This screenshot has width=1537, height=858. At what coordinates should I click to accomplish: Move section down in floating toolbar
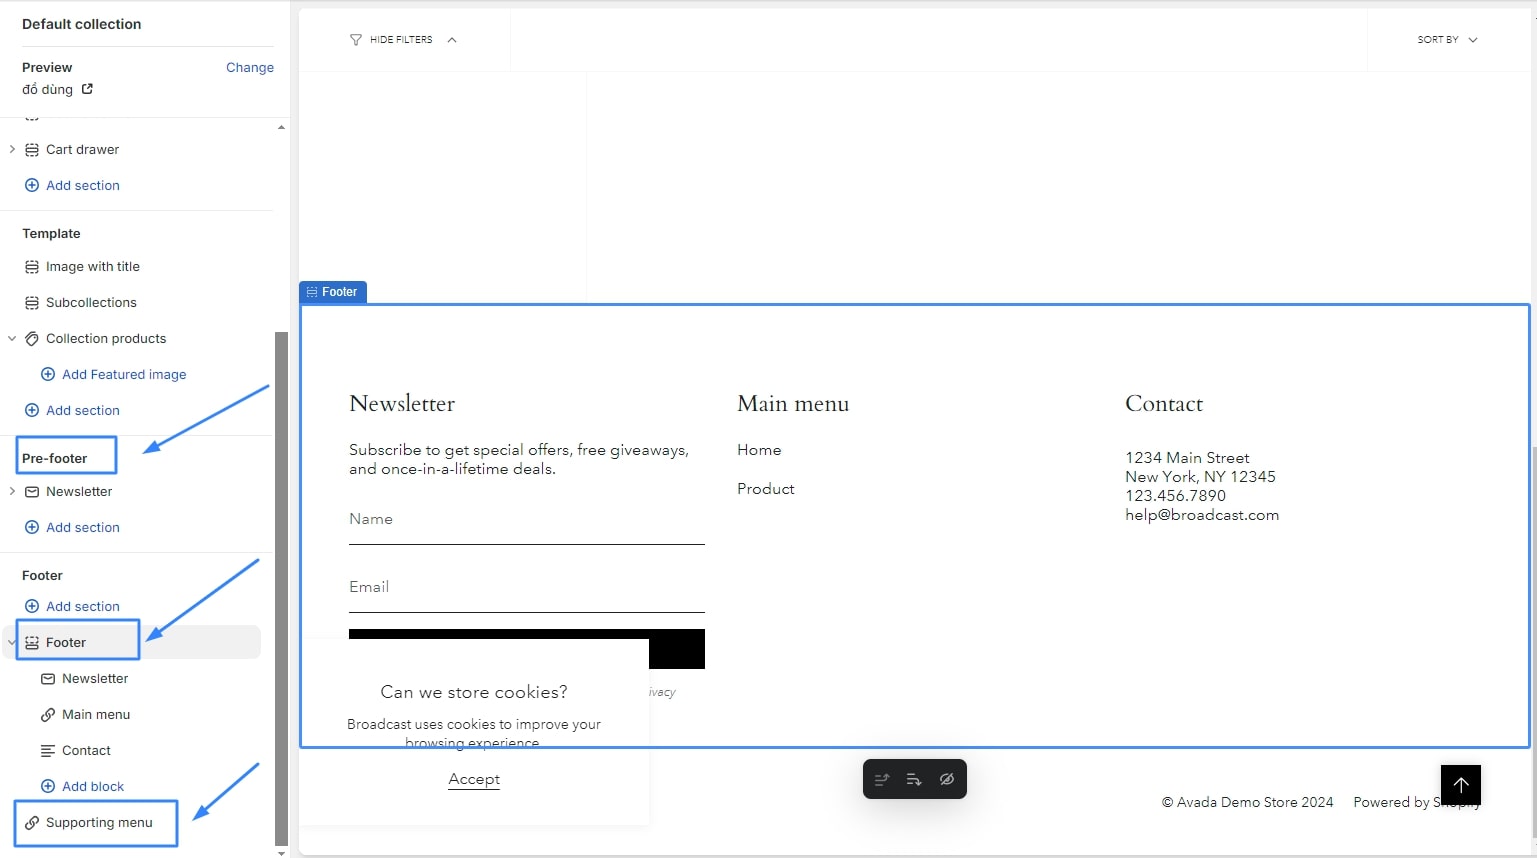pos(914,779)
